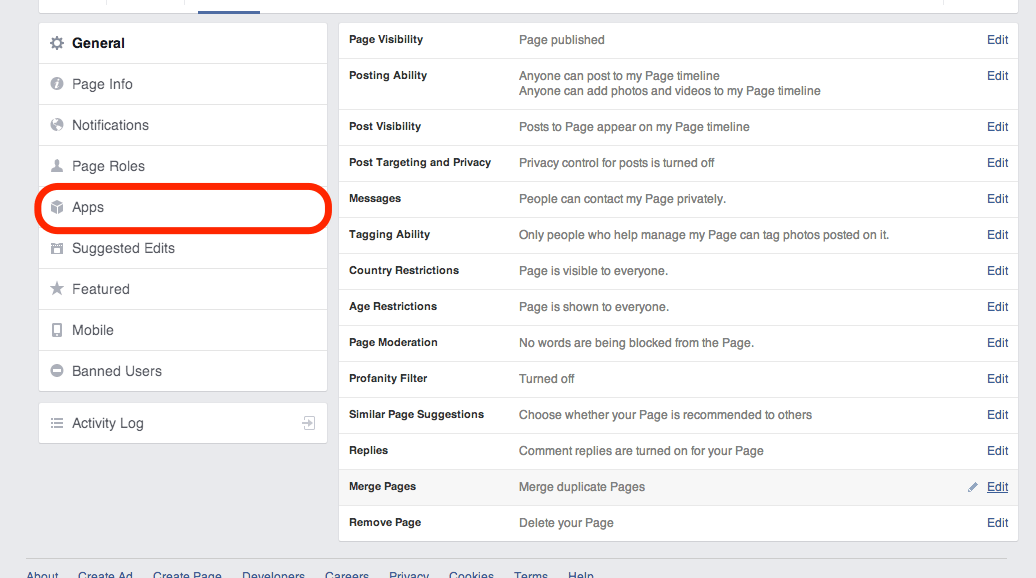The width and height of the screenshot is (1036, 578).
Task: Click the Mobile phone icon
Action: pos(56,330)
